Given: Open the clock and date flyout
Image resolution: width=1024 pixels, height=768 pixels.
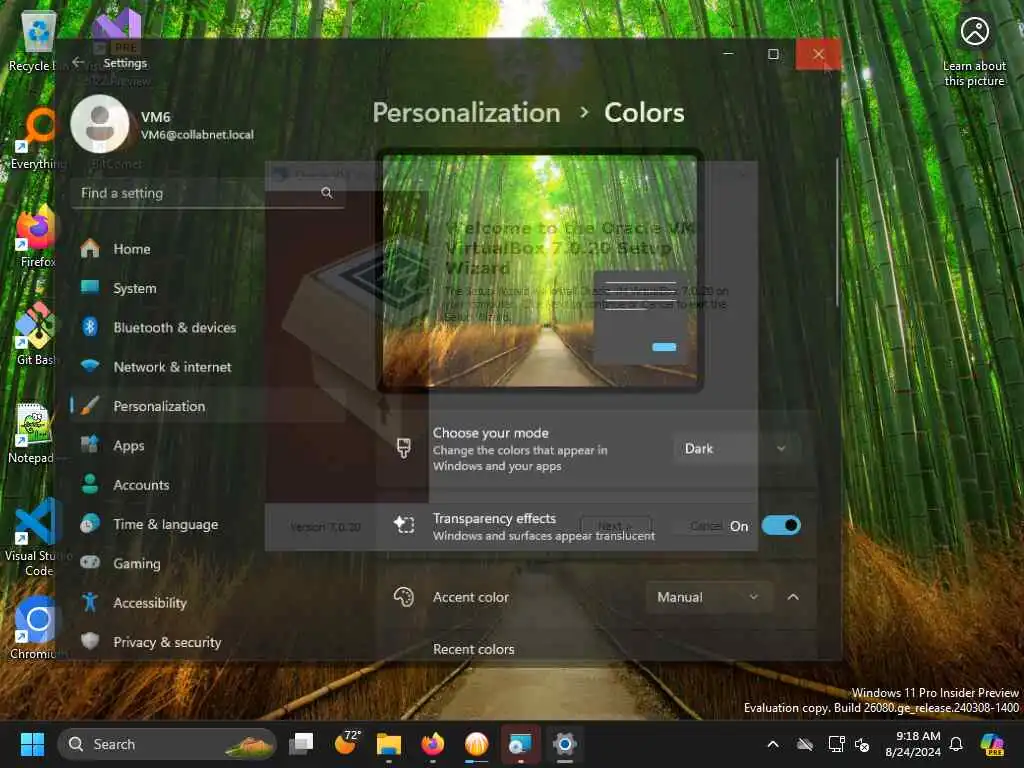Looking at the screenshot, I should pyautogui.click(x=913, y=744).
